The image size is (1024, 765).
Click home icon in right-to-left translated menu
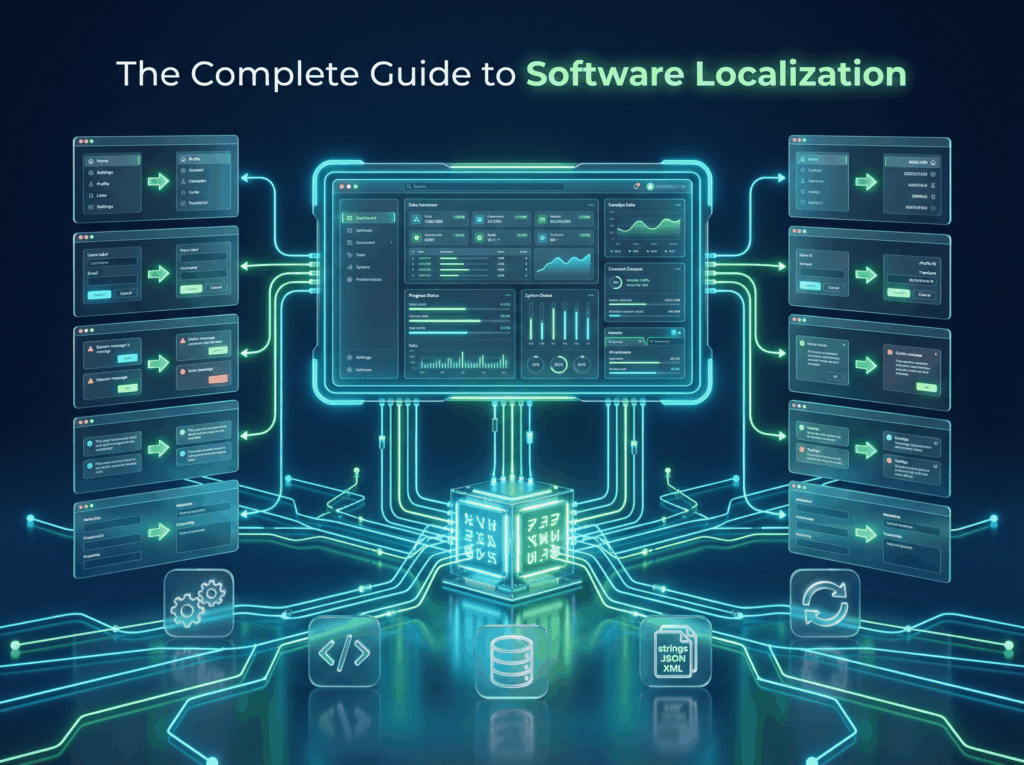pyautogui.click(x=934, y=162)
